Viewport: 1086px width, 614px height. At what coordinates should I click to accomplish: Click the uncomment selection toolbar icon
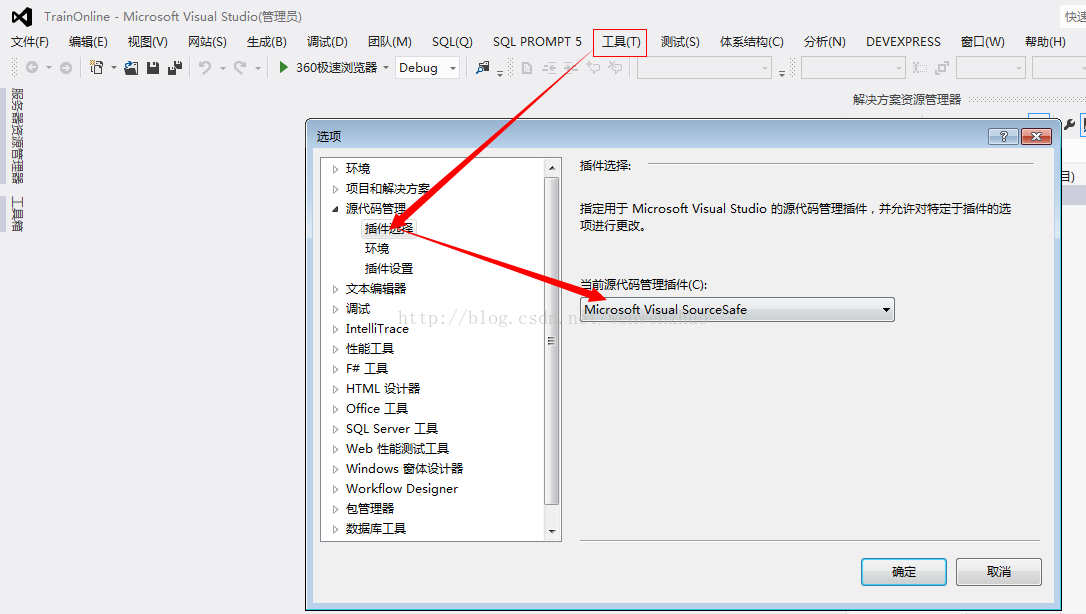click(x=615, y=68)
